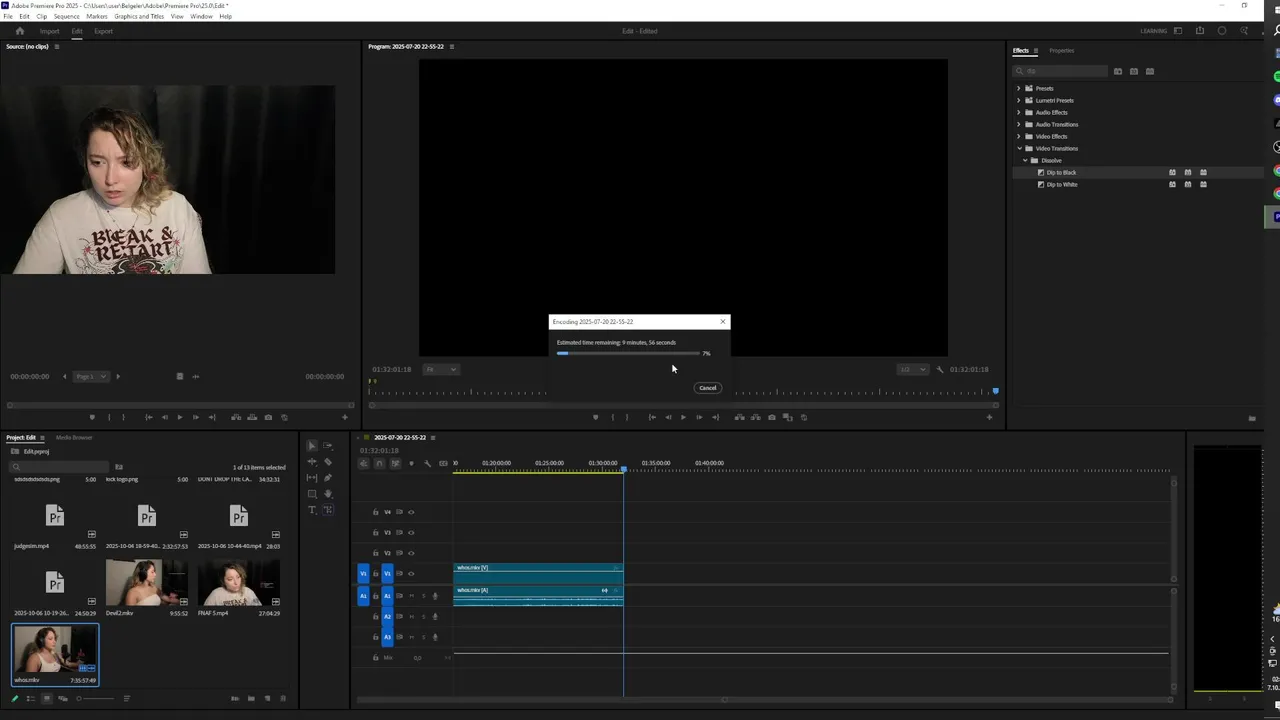The height and width of the screenshot is (720, 1280).
Task: Click the Effects search field
Action: tap(1060, 71)
